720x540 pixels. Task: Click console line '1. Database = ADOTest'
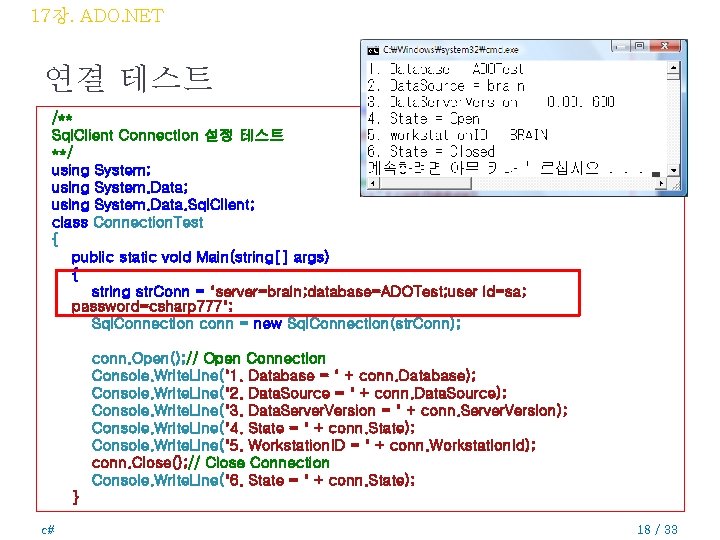[x=445, y=69]
